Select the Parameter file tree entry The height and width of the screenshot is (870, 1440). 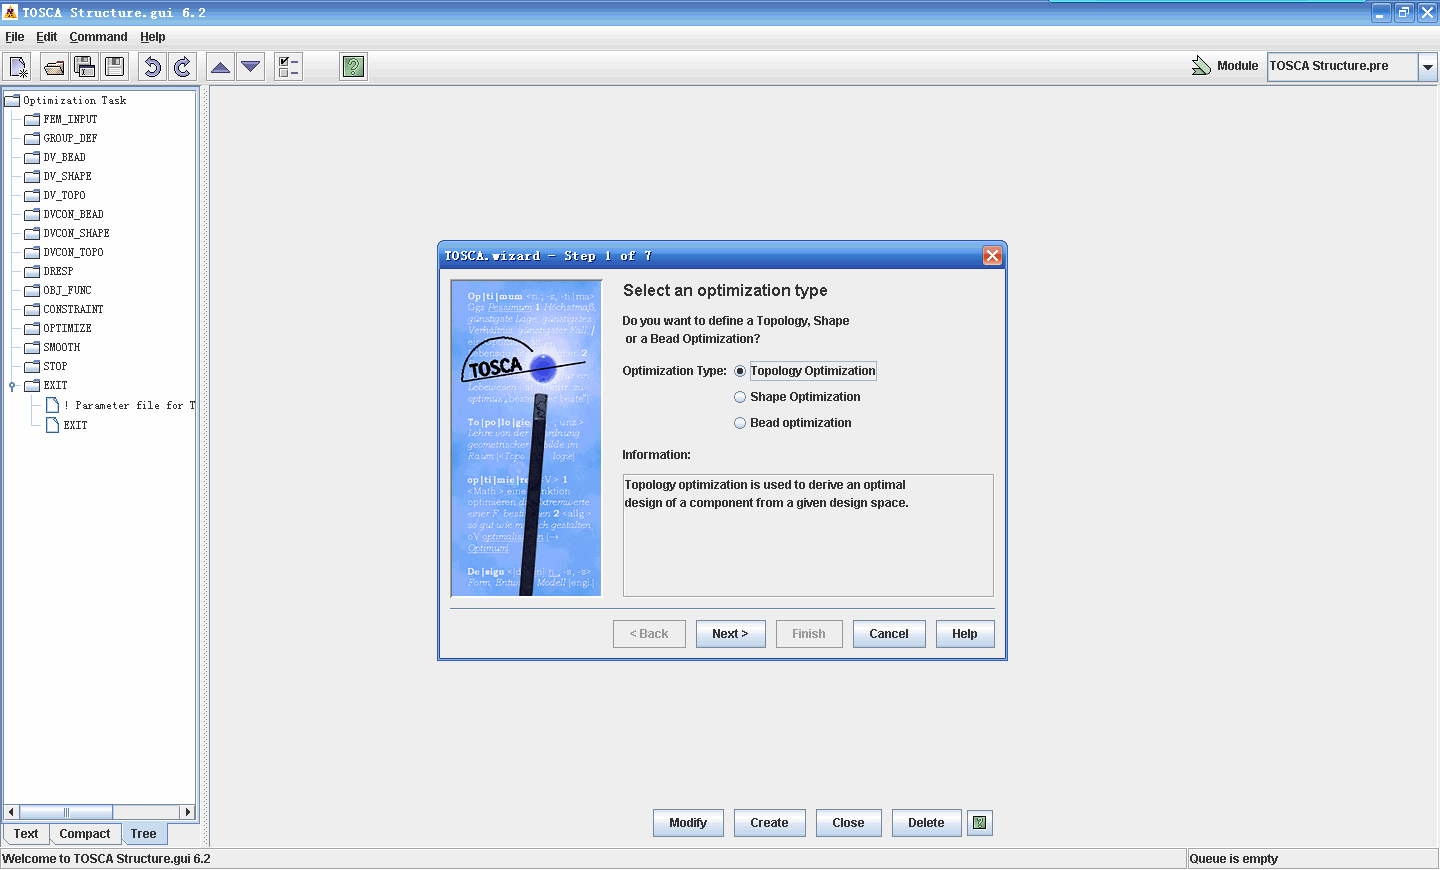[x=120, y=405]
